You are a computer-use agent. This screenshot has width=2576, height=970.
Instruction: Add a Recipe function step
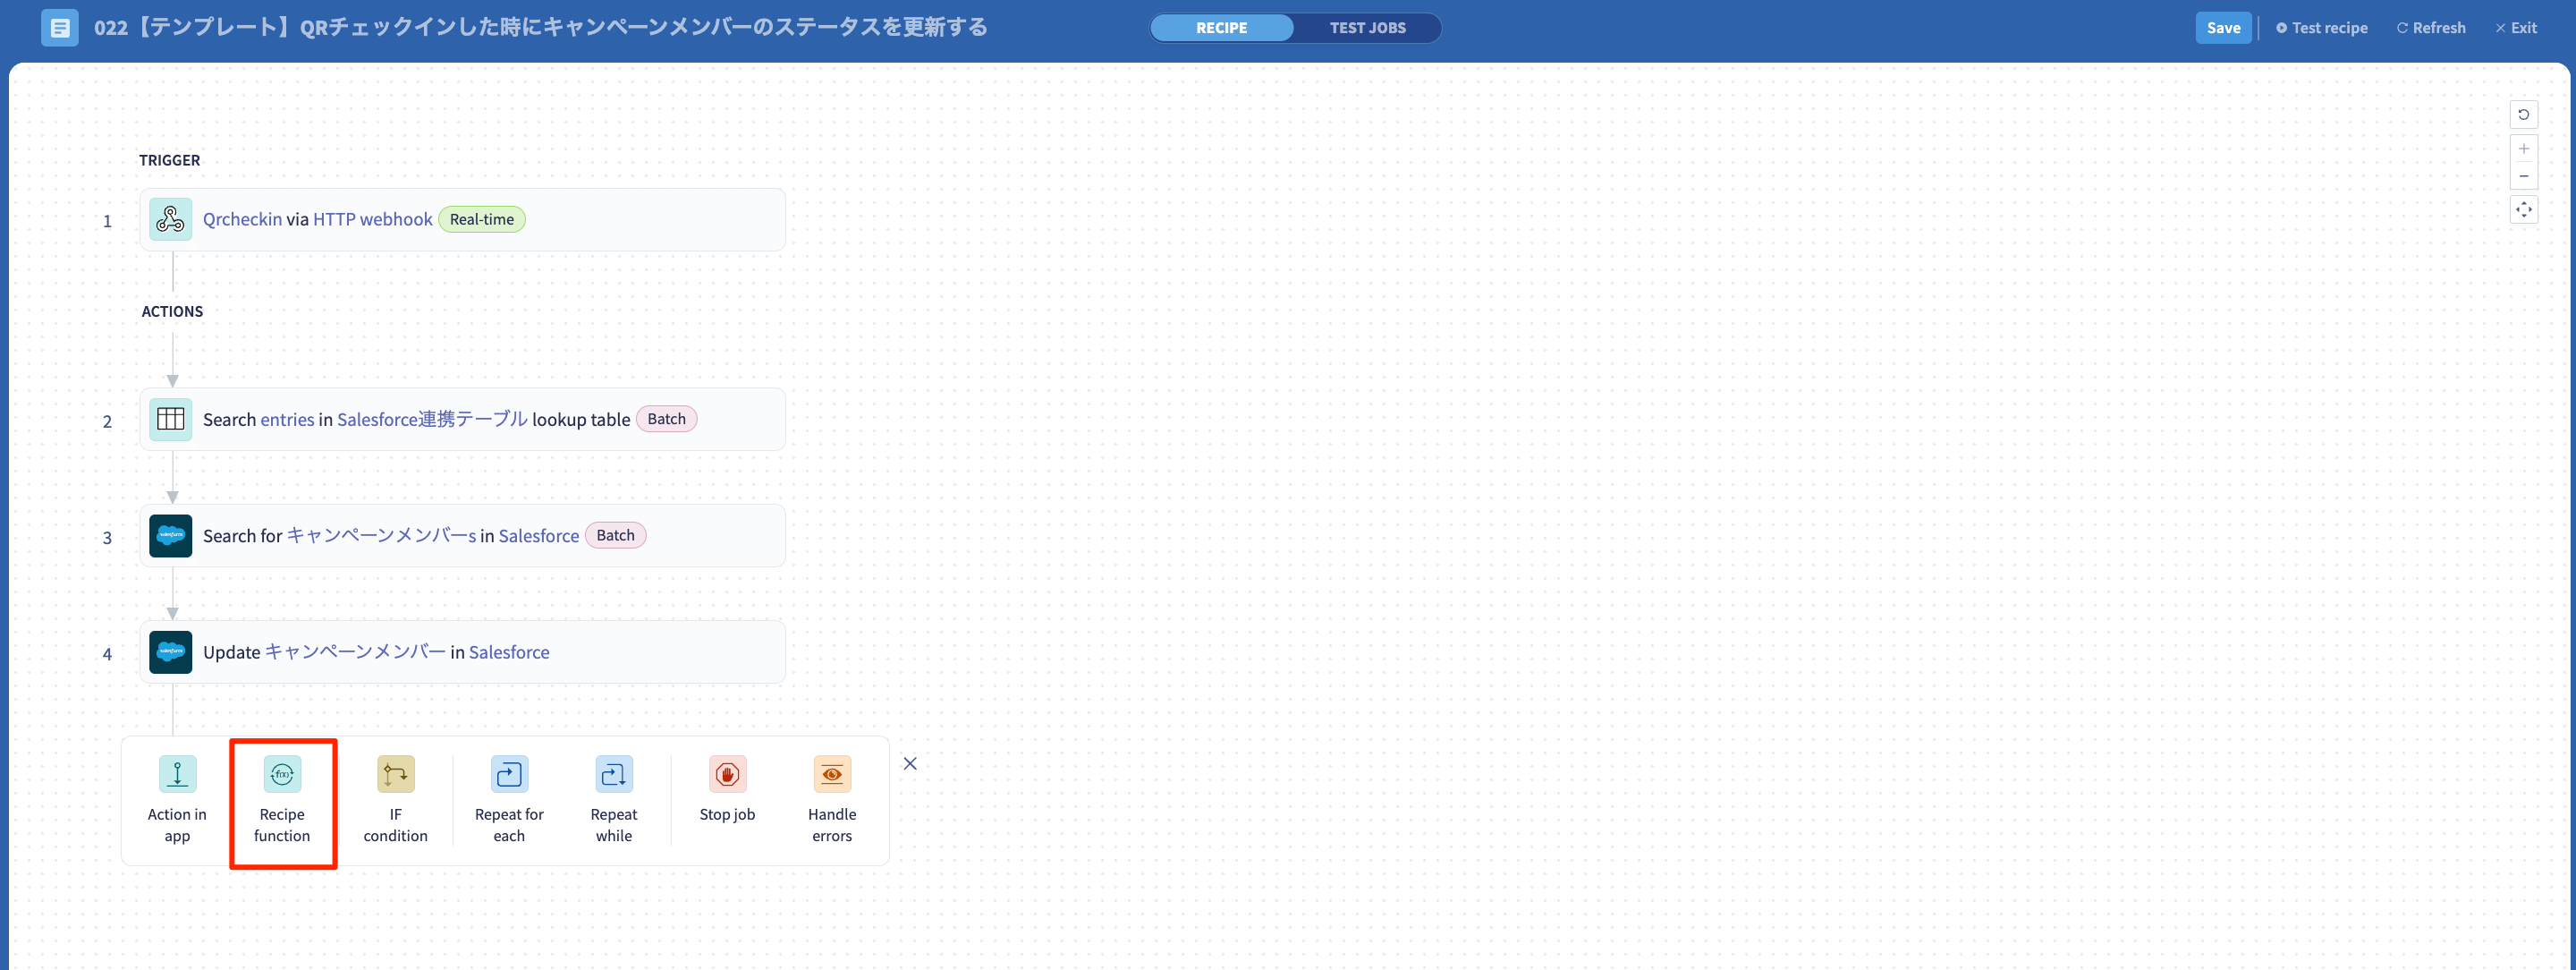[x=282, y=800]
